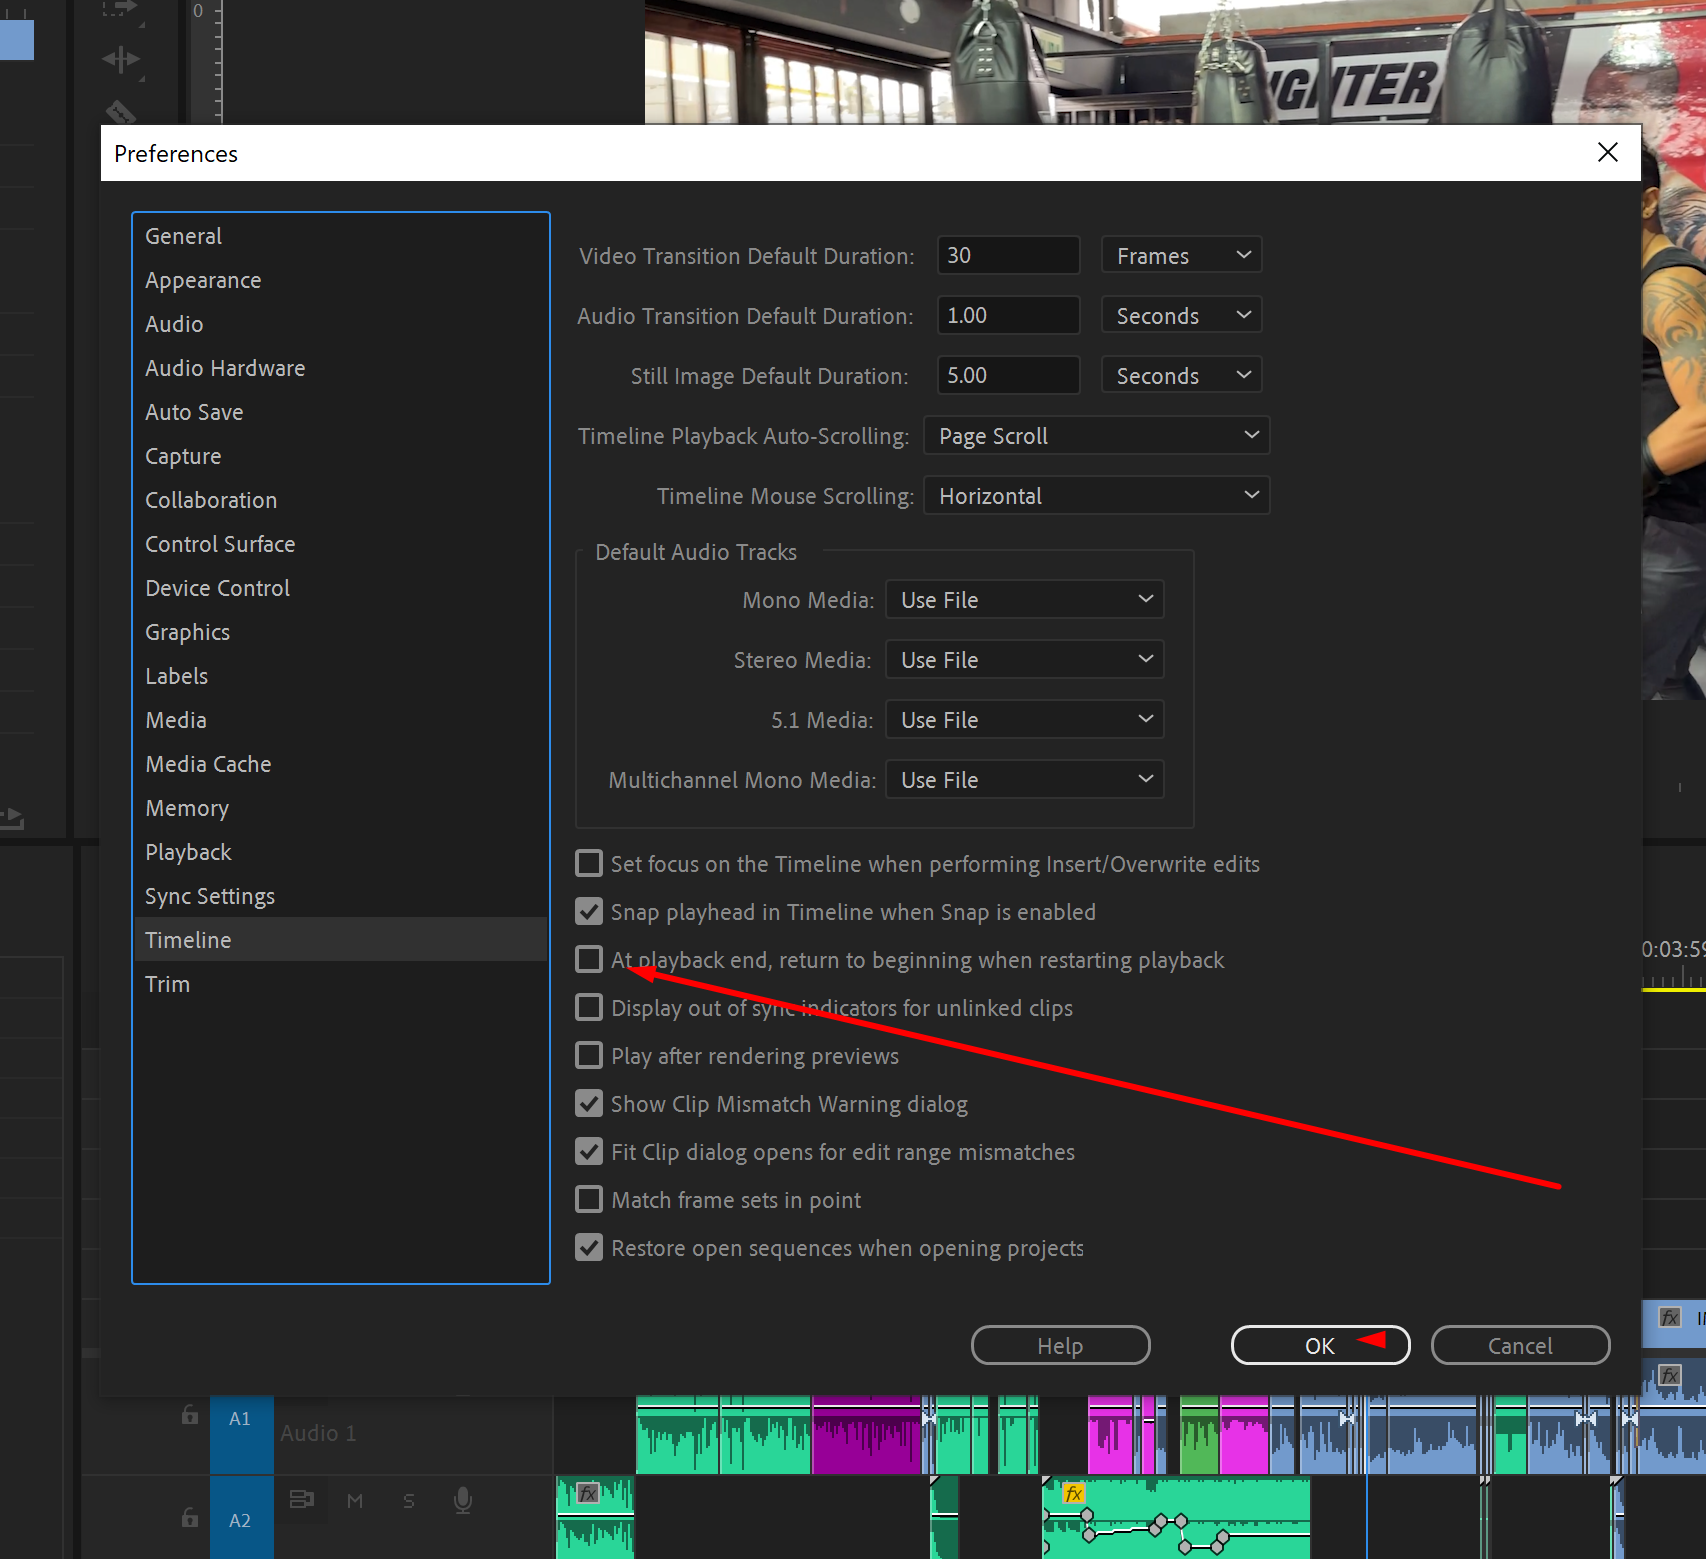Viewport: 1706px width, 1559px height.
Task: Uncheck Show Clip Mismatch Warning dialog
Action: (589, 1103)
